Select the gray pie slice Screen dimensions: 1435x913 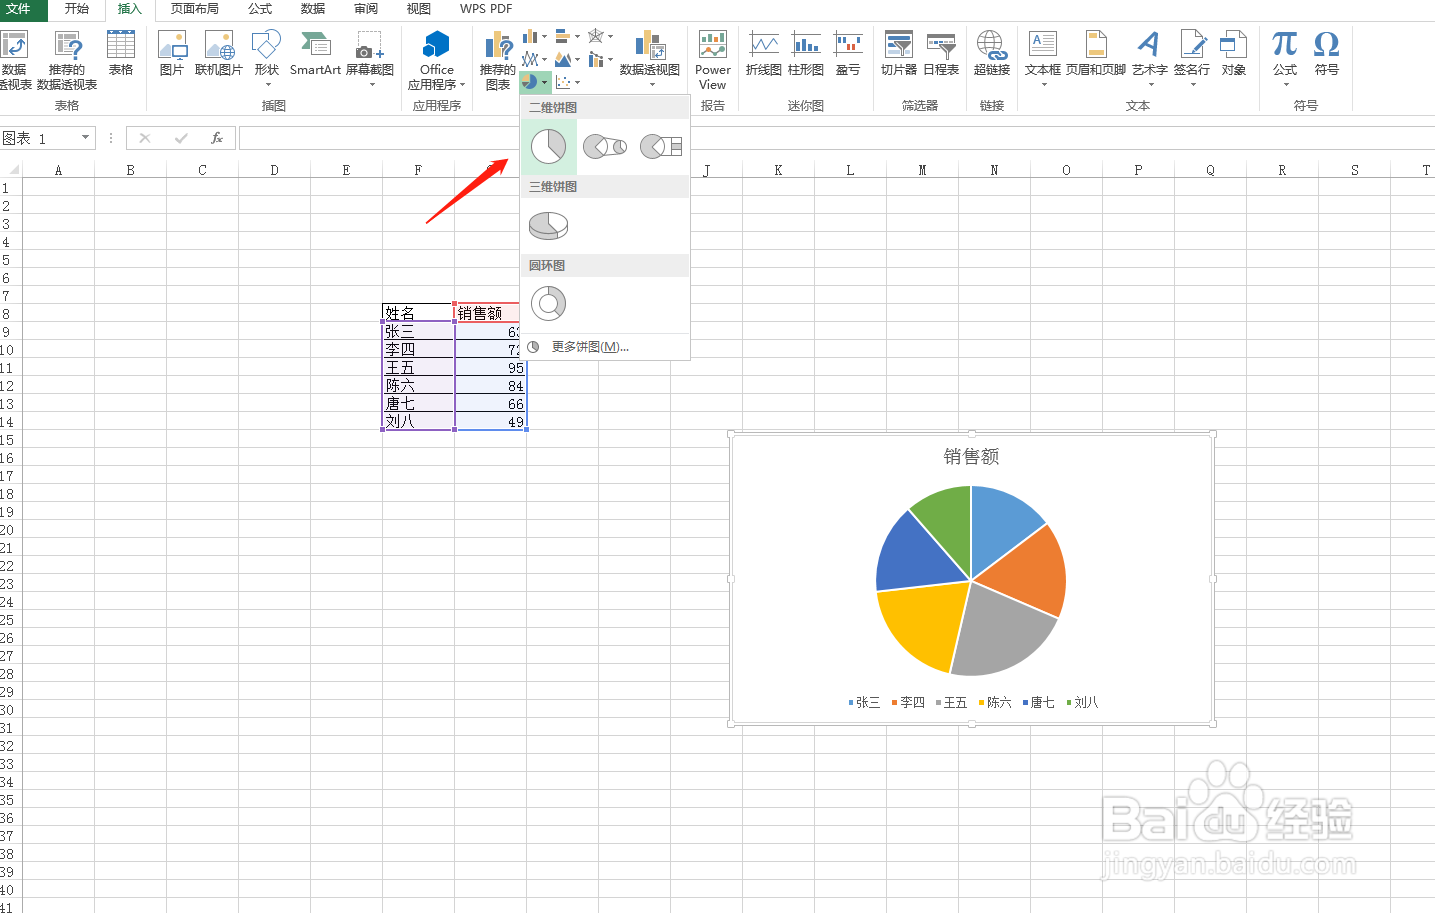pyautogui.click(x=1000, y=632)
